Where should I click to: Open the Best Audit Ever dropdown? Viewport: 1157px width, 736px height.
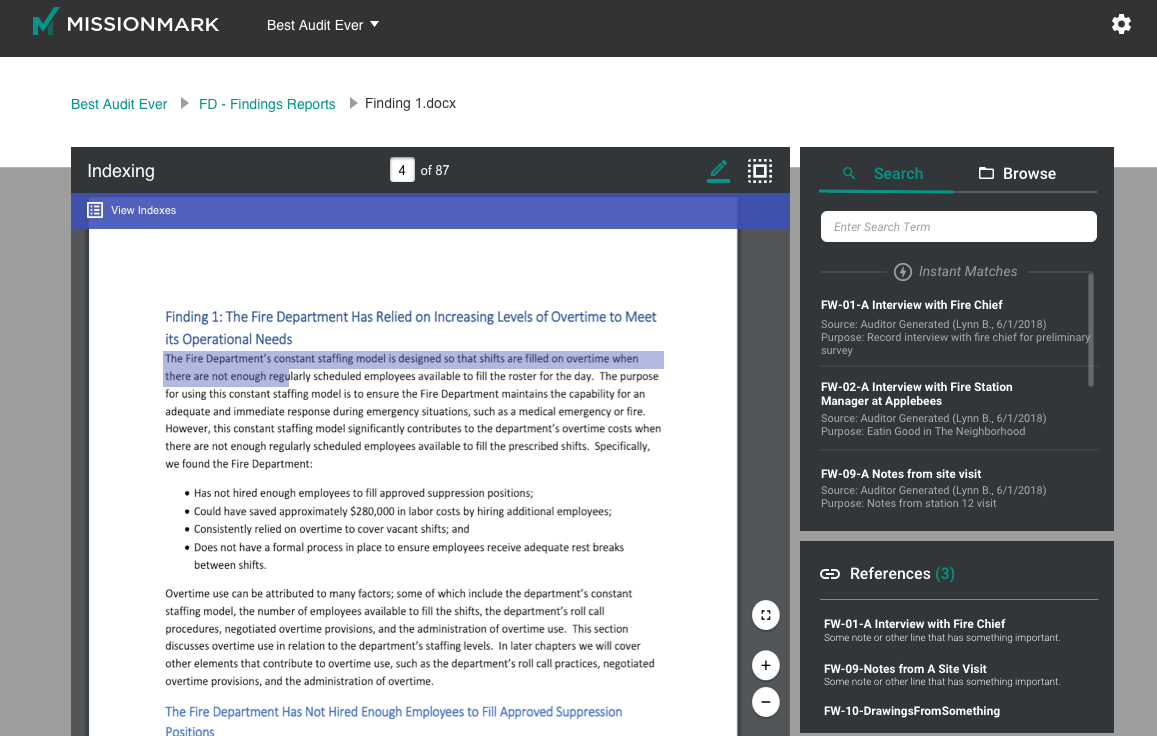point(323,25)
